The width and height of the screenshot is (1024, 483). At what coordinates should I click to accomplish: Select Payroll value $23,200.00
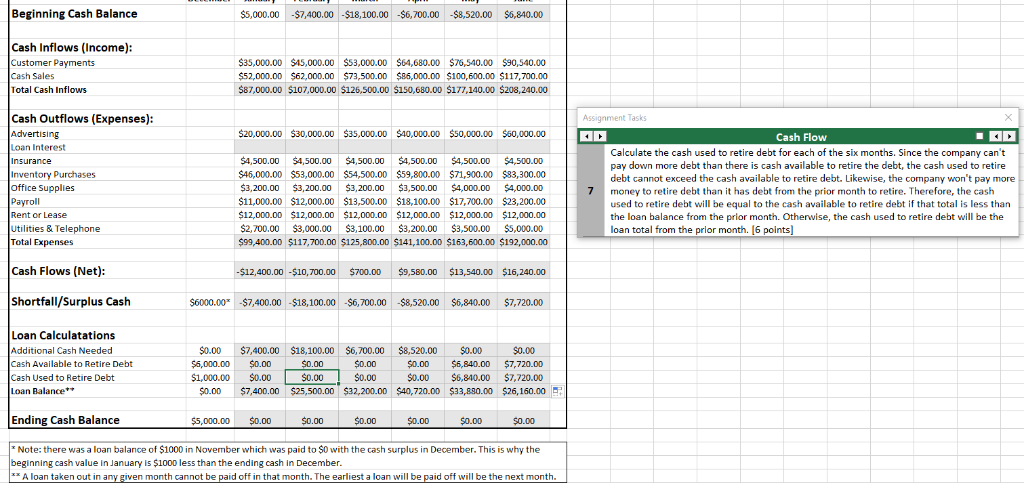point(524,202)
